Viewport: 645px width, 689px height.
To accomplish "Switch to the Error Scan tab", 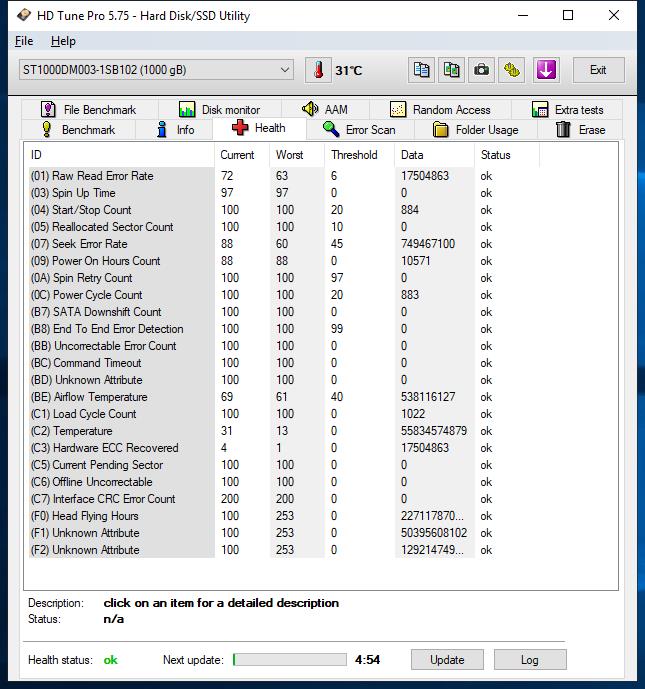I will 359,130.
